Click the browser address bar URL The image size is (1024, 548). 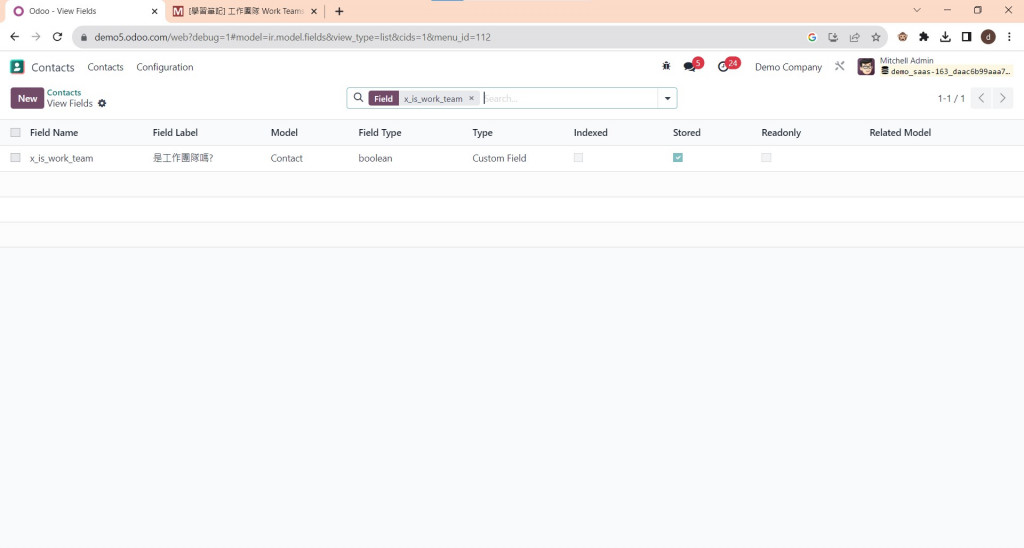tap(293, 37)
